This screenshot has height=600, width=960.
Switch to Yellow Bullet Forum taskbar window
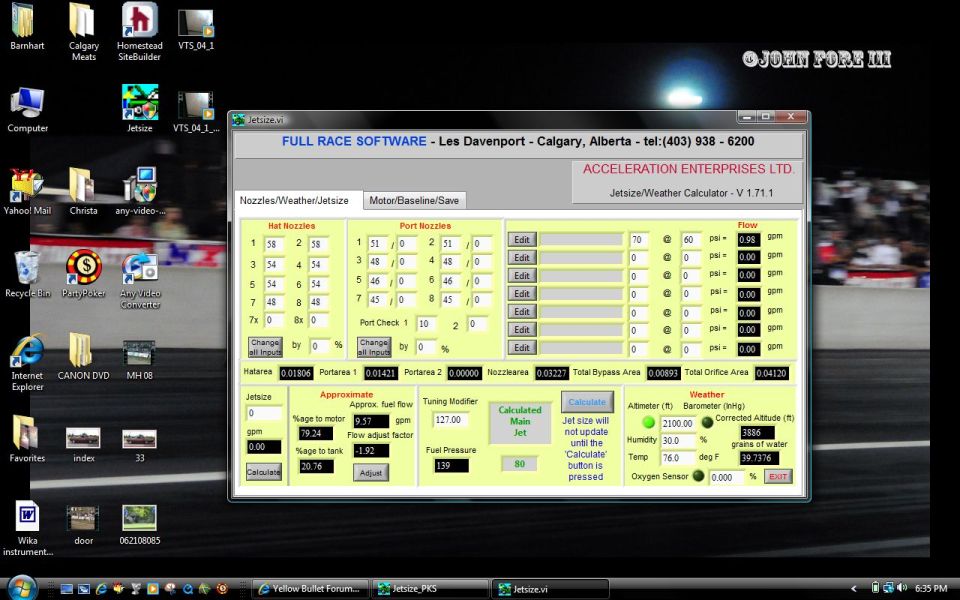(x=310, y=589)
